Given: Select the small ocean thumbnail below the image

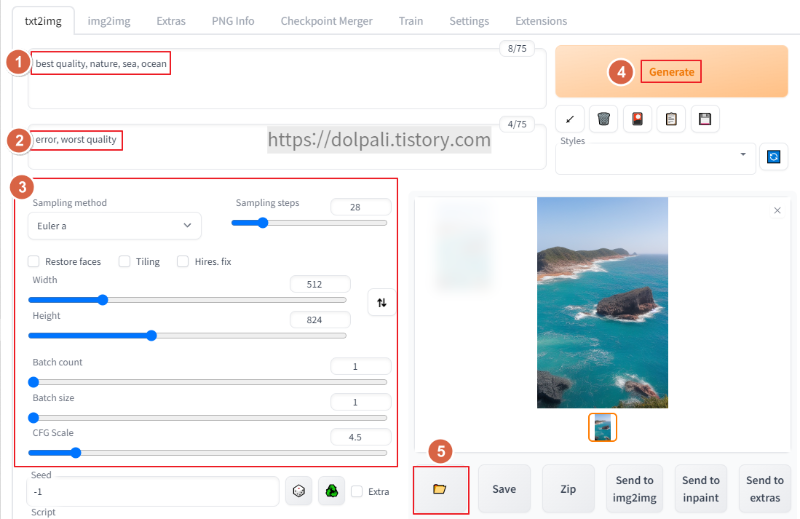Looking at the screenshot, I should coord(603,427).
